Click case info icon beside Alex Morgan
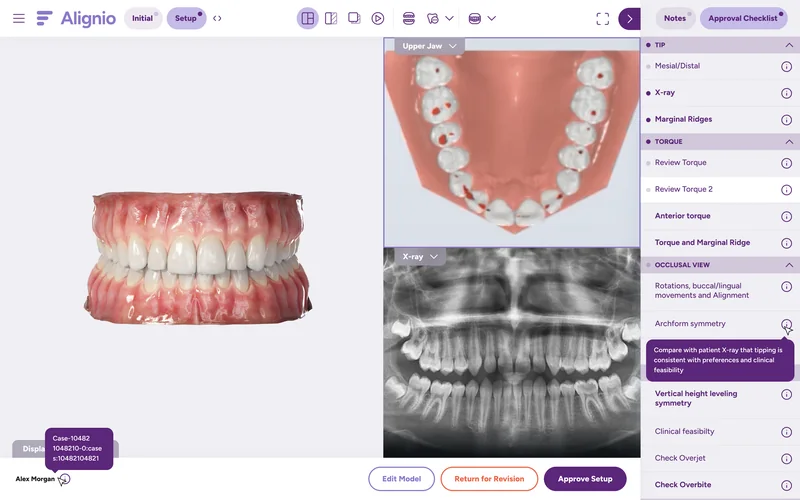This screenshot has height=500, width=800. (x=64, y=479)
